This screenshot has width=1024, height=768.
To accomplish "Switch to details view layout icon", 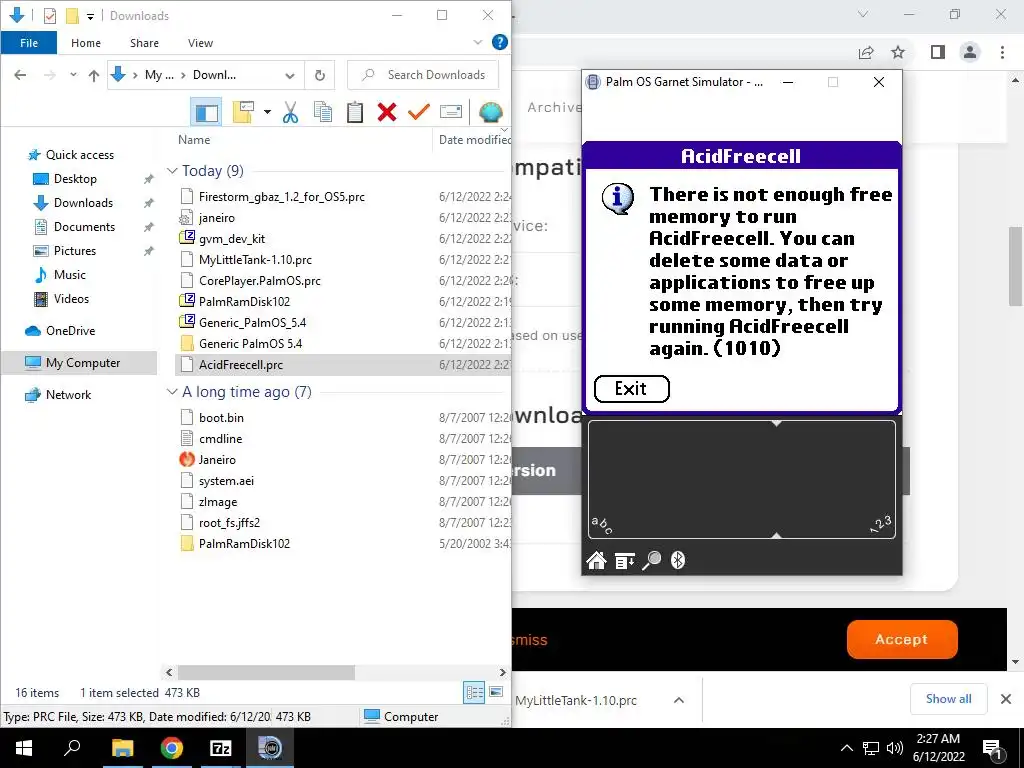I will point(474,692).
